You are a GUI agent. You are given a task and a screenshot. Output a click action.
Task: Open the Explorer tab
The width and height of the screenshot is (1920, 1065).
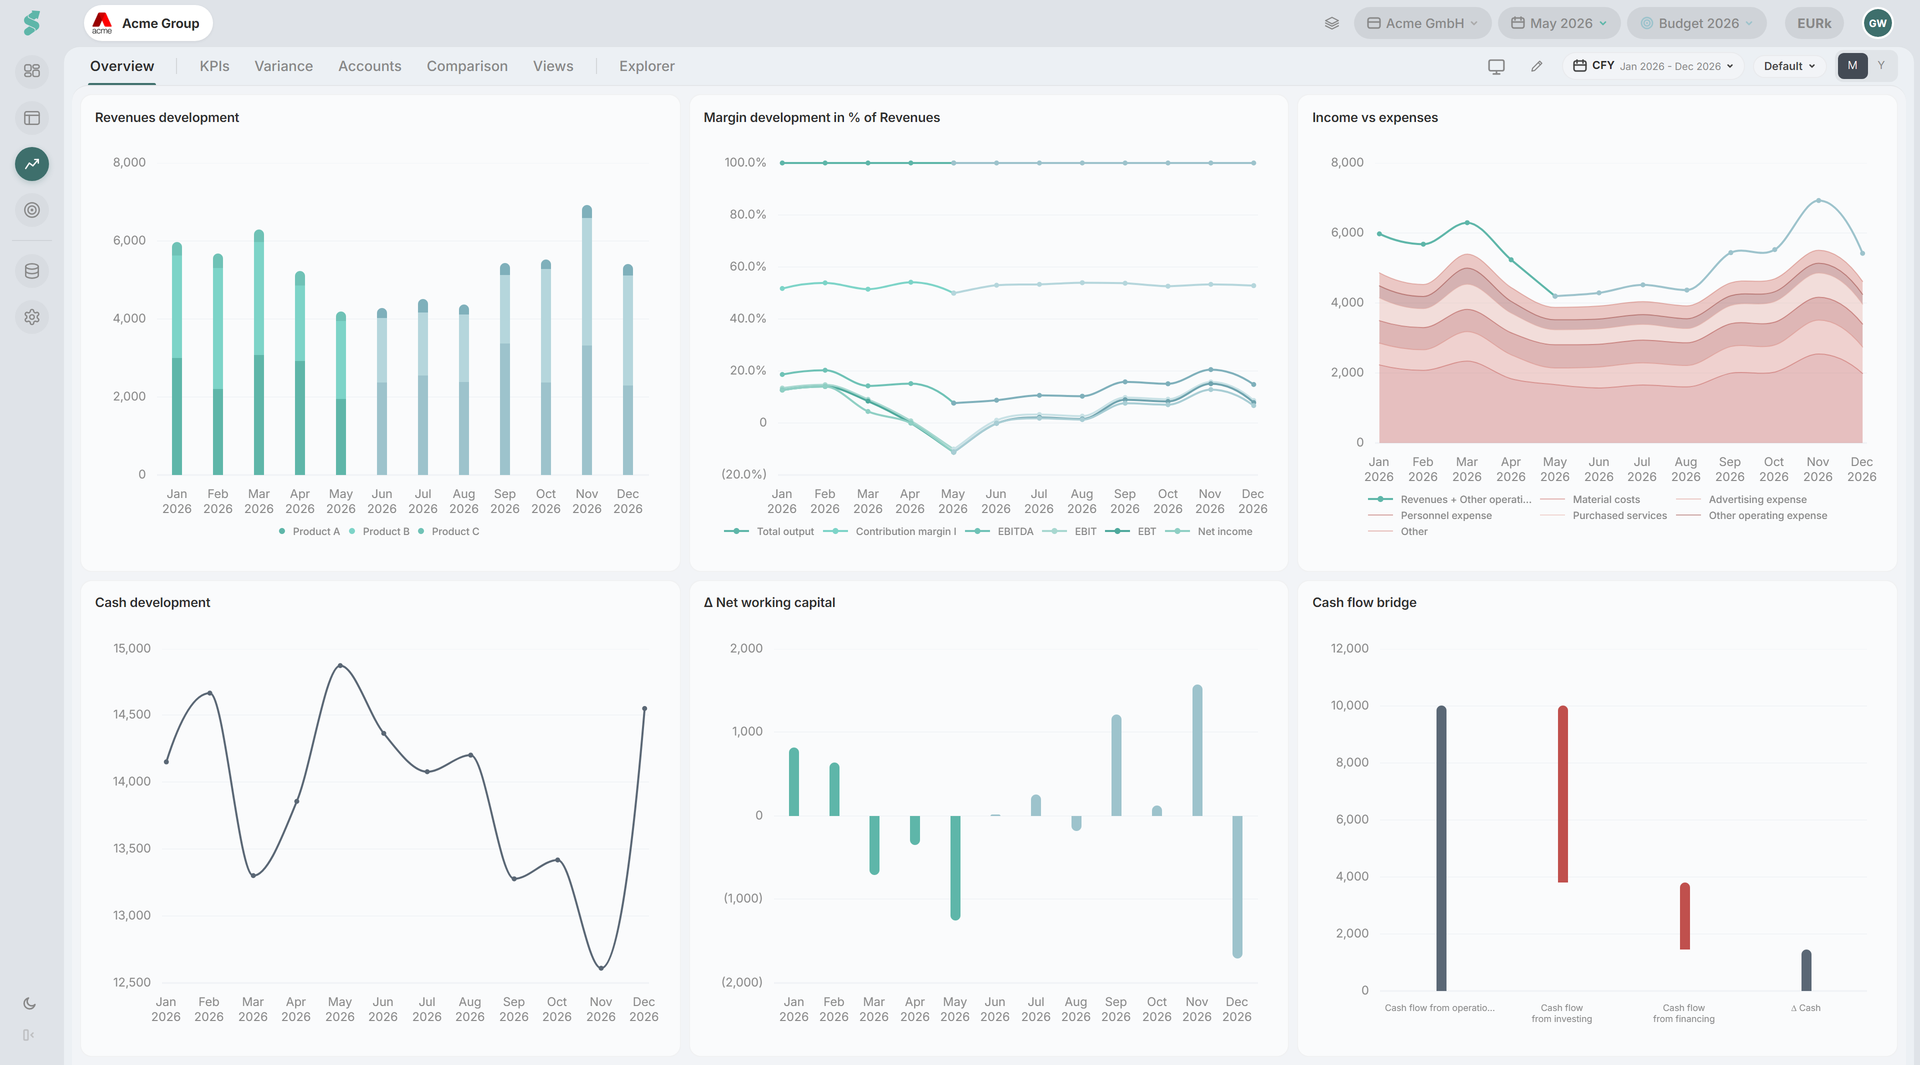pyautogui.click(x=646, y=66)
